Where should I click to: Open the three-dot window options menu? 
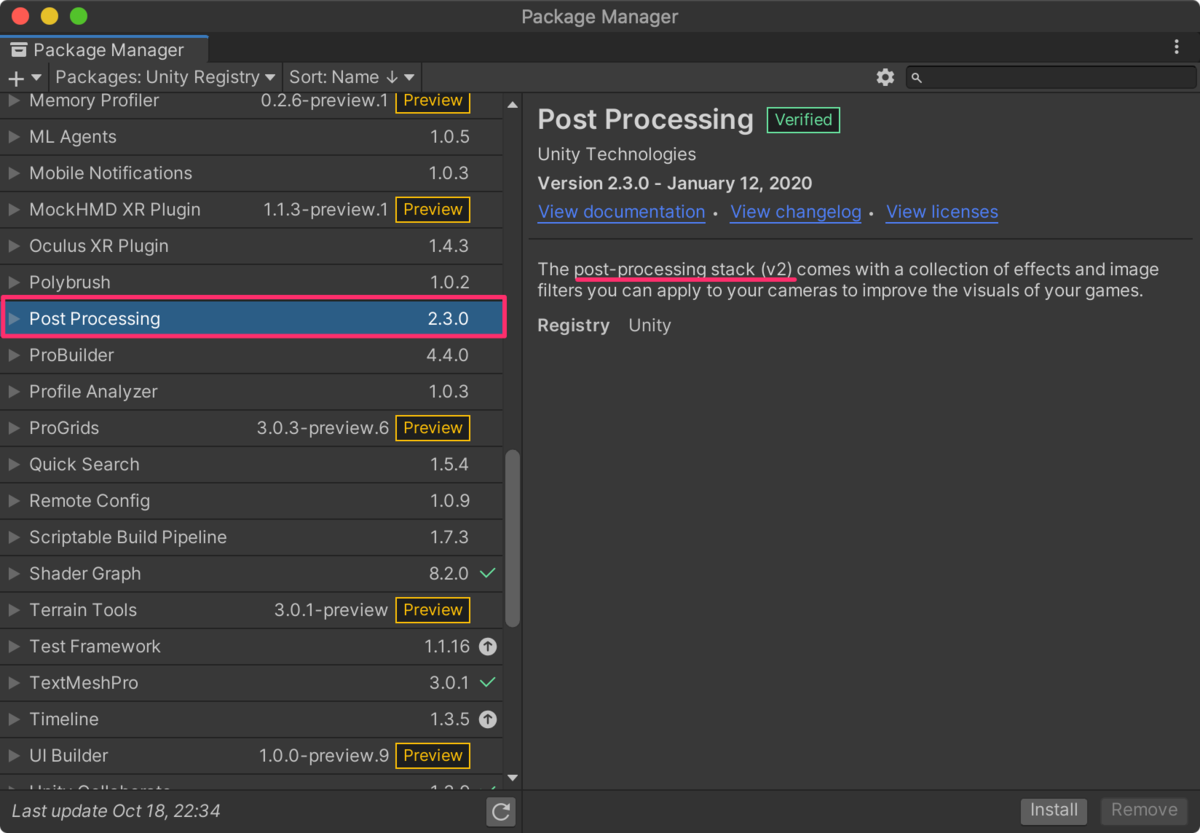[x=1177, y=47]
